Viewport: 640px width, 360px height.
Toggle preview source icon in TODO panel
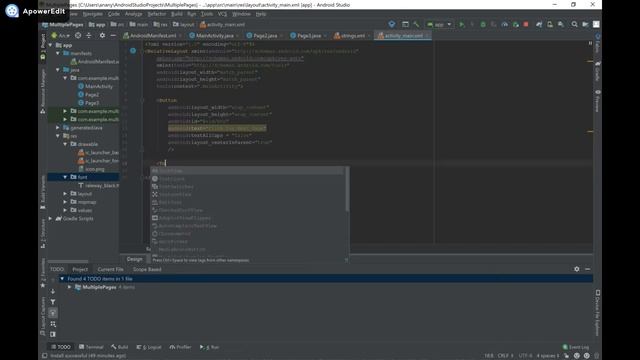(x=53, y=334)
